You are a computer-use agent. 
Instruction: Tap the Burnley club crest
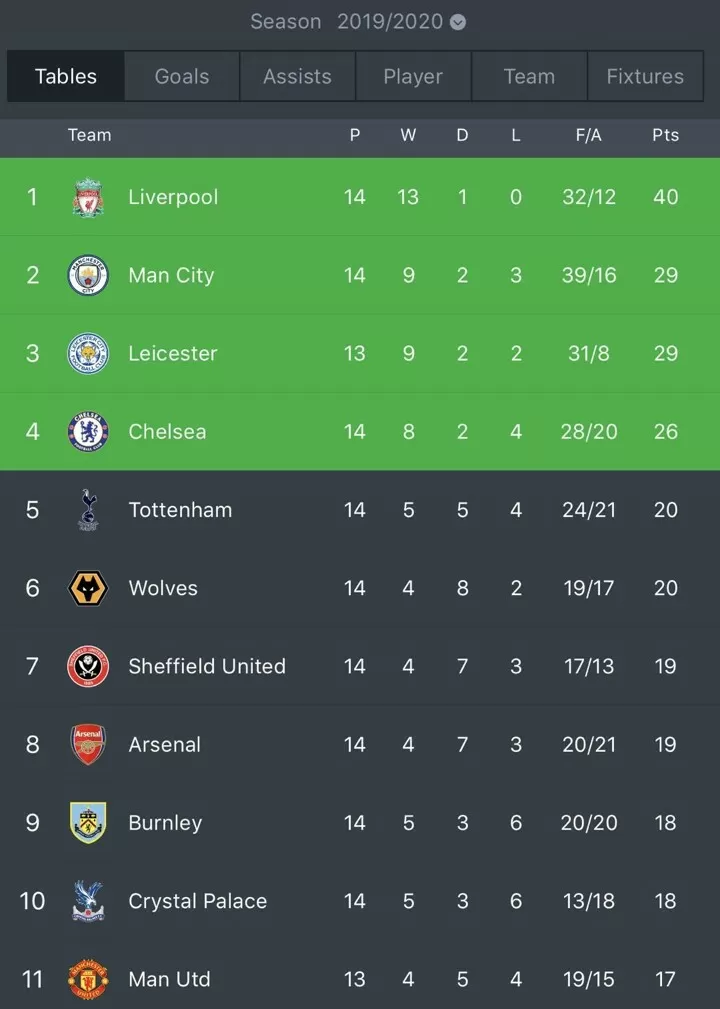point(88,822)
